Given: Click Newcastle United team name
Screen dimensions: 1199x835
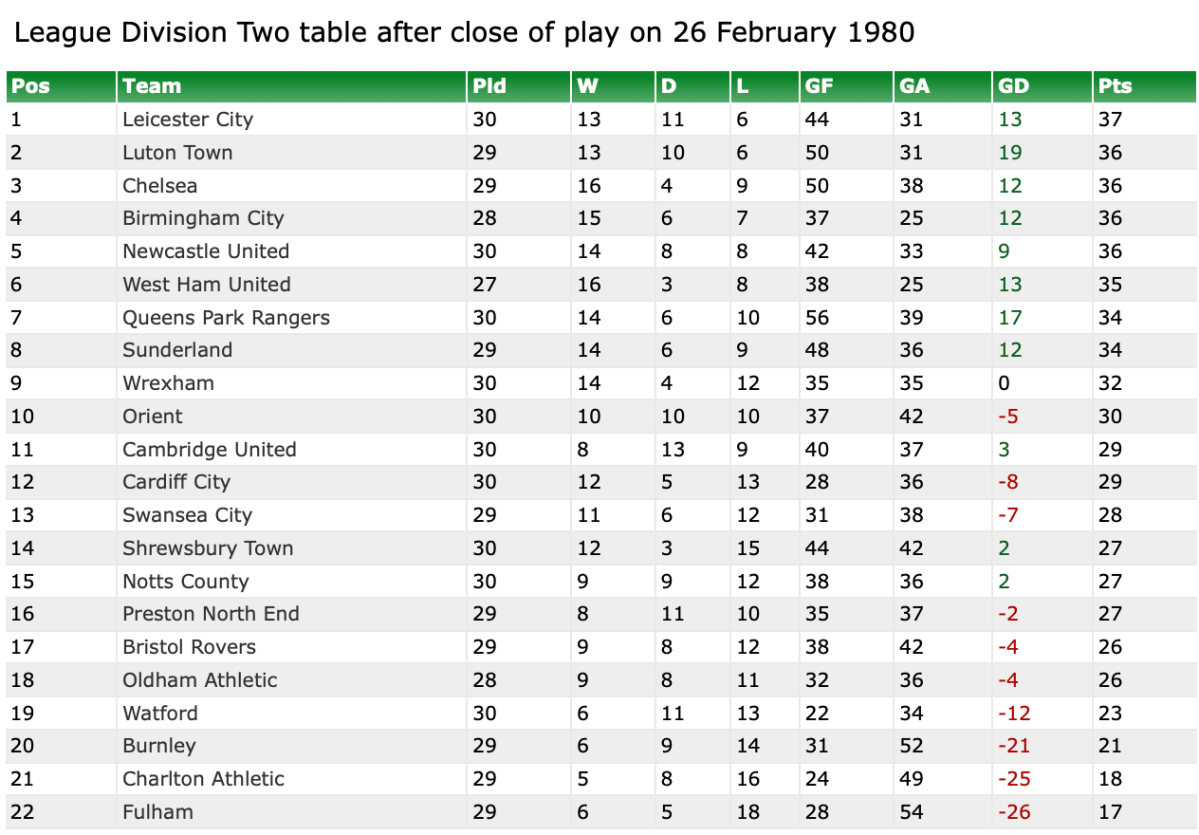Looking at the screenshot, I should [206, 252].
